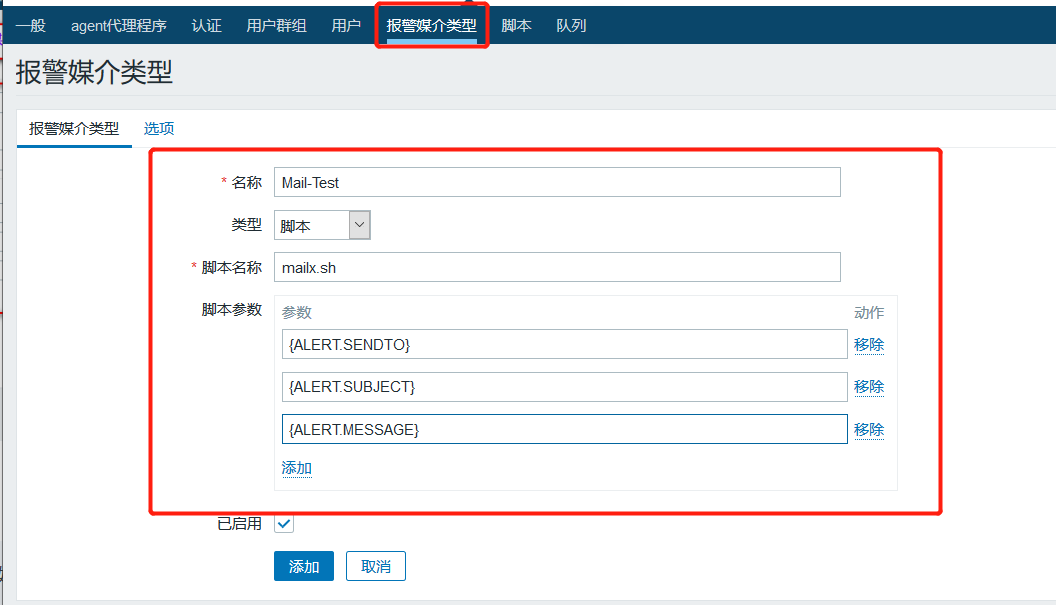The width and height of the screenshot is (1056, 605).
Task: Click the blue 添加 submit button
Action: point(304,566)
